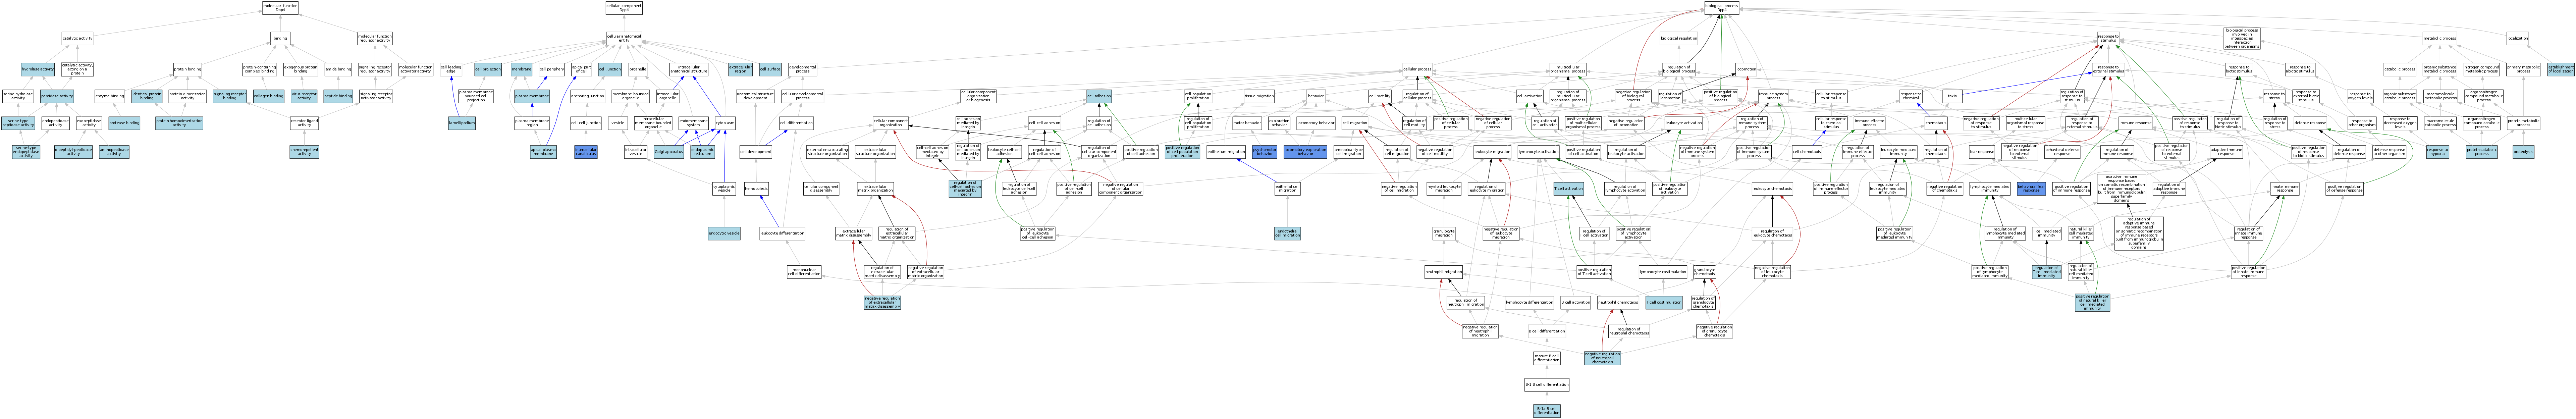The width and height of the screenshot is (2576, 419).
Task: Select the cytoplasmic vesicle node
Action: tap(724, 188)
